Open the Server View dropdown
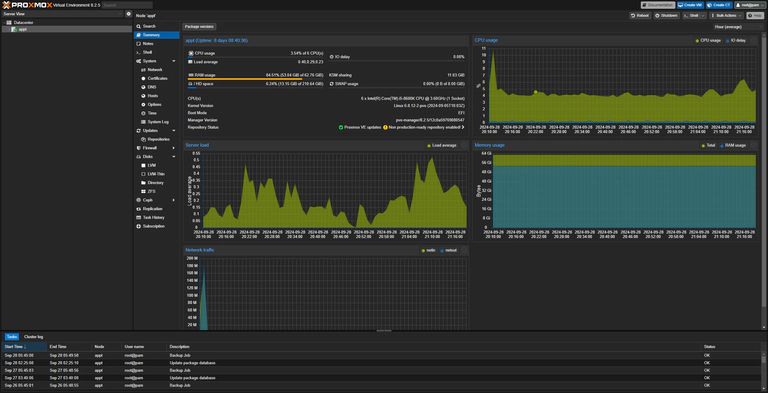 click(x=62, y=14)
